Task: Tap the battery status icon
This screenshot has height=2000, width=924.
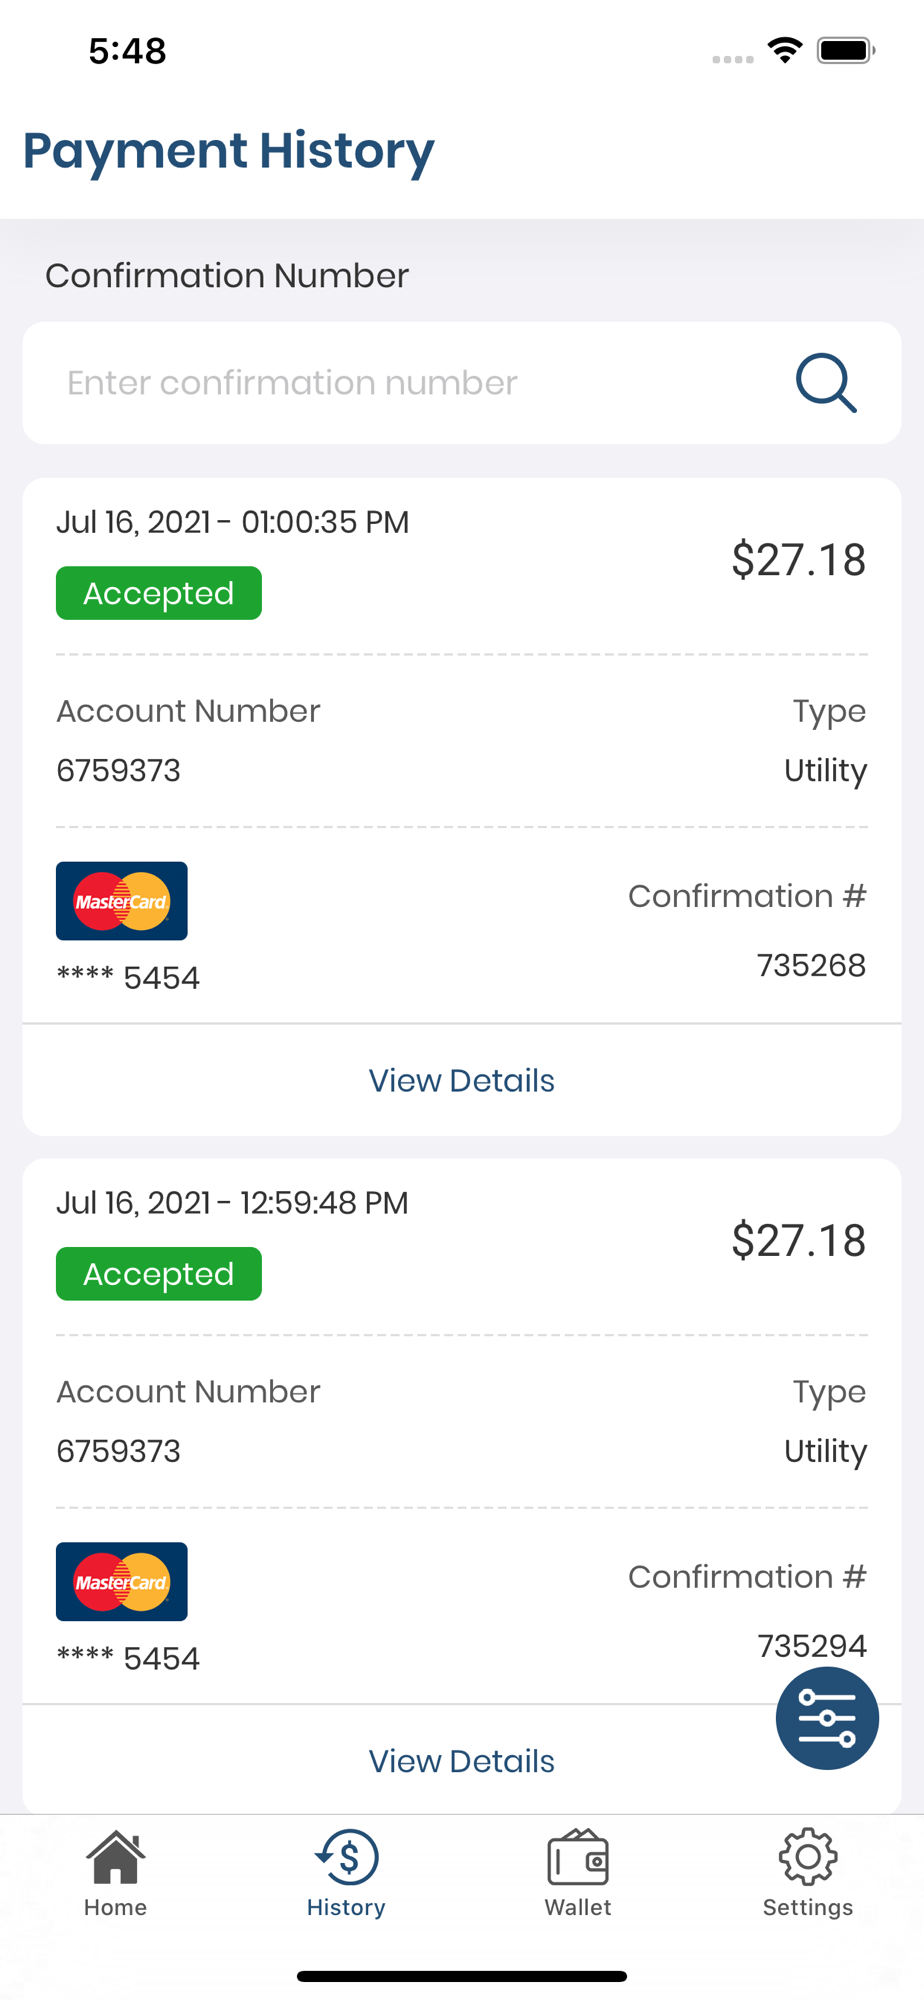Action: [846, 50]
